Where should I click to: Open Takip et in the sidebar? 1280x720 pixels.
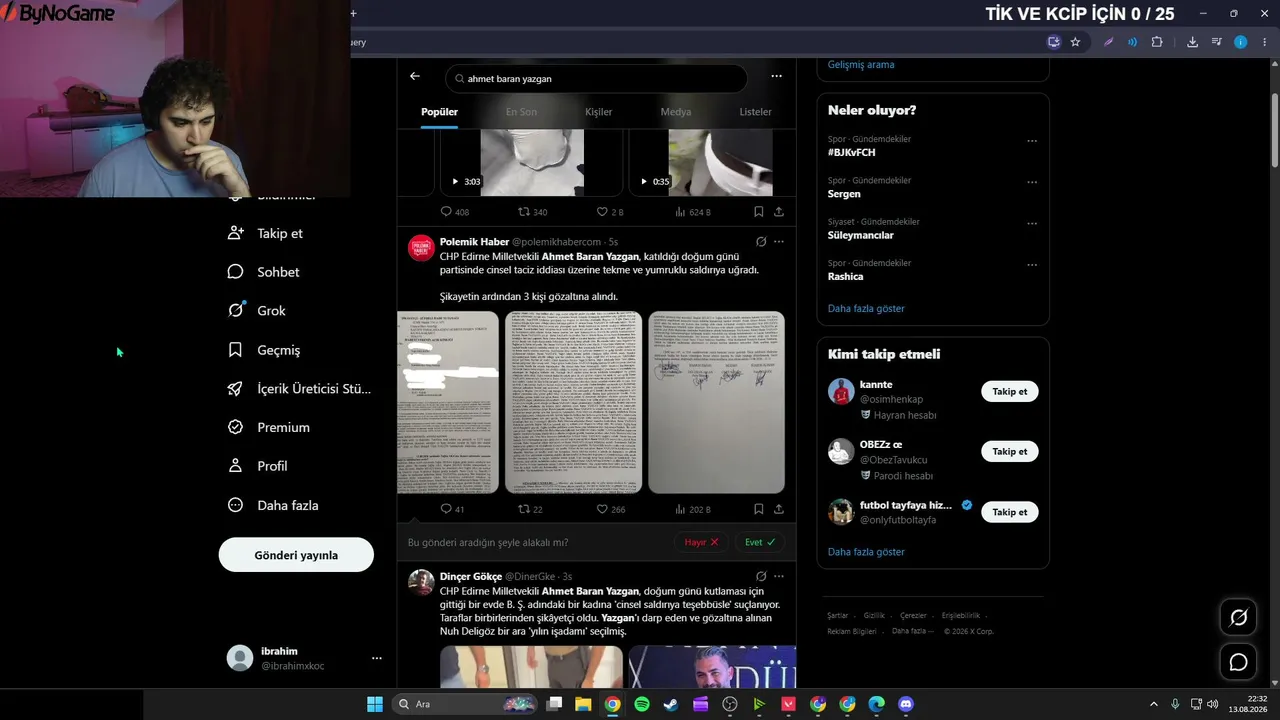click(x=266, y=233)
